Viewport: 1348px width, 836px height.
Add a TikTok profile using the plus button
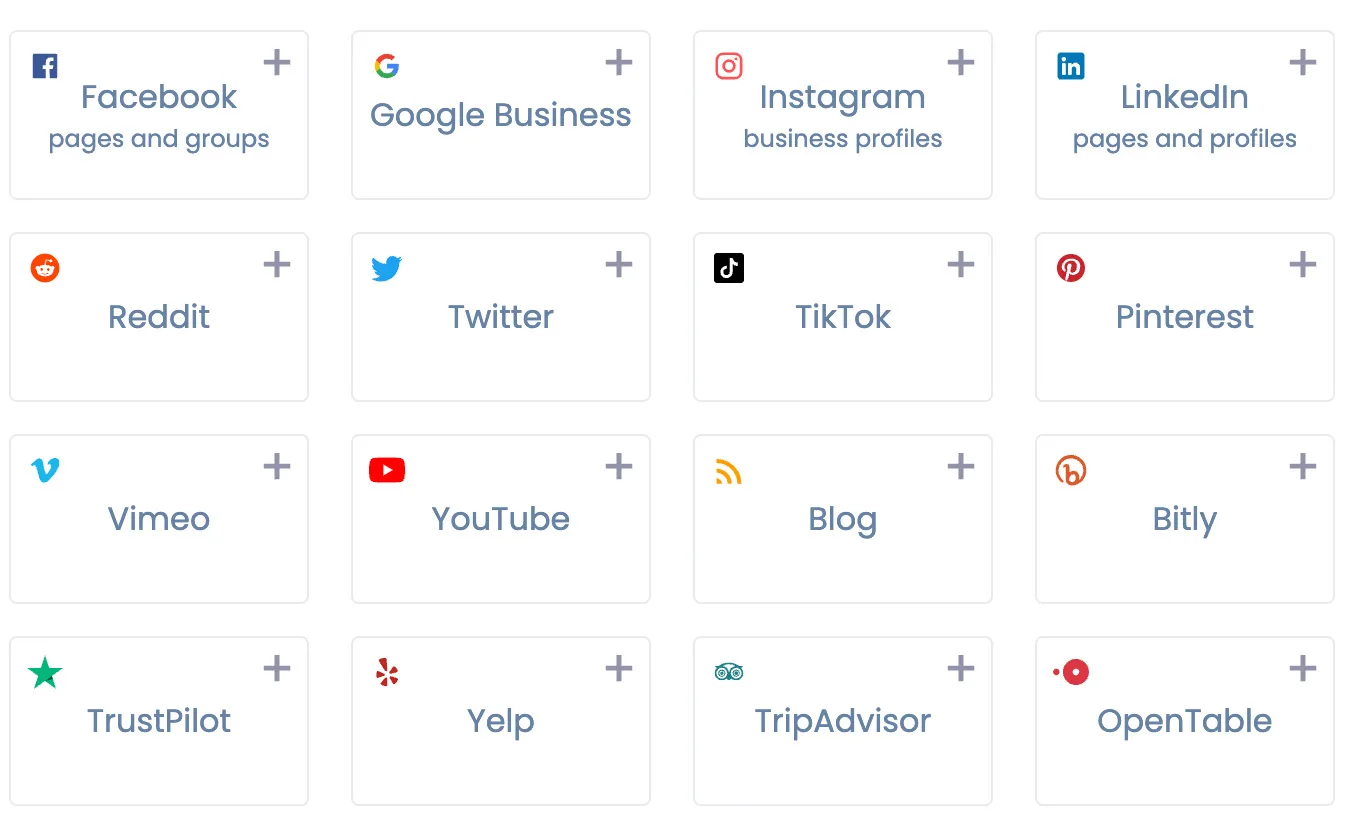pos(960,264)
